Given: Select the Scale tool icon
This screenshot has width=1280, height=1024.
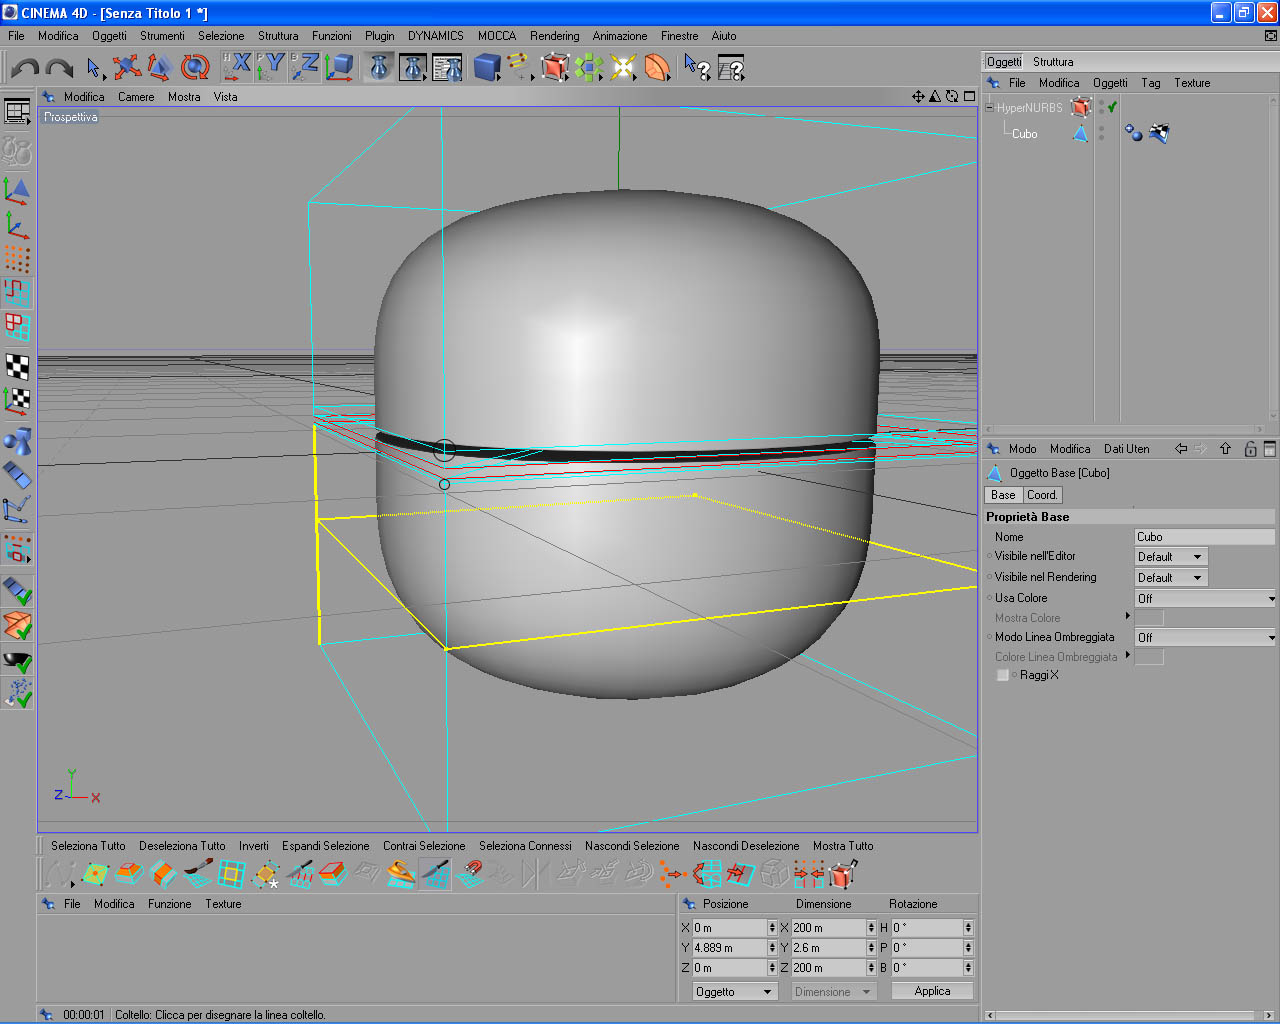Looking at the screenshot, I should [x=160, y=68].
